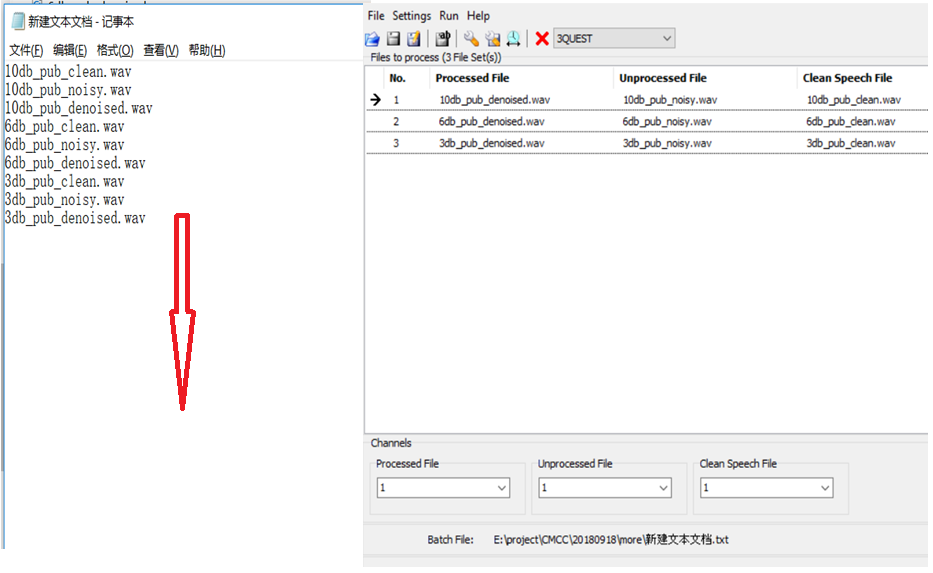Viewport: 933px width, 573px height.
Task: Open Notepad's 帮助(H) menu
Action: [206, 51]
